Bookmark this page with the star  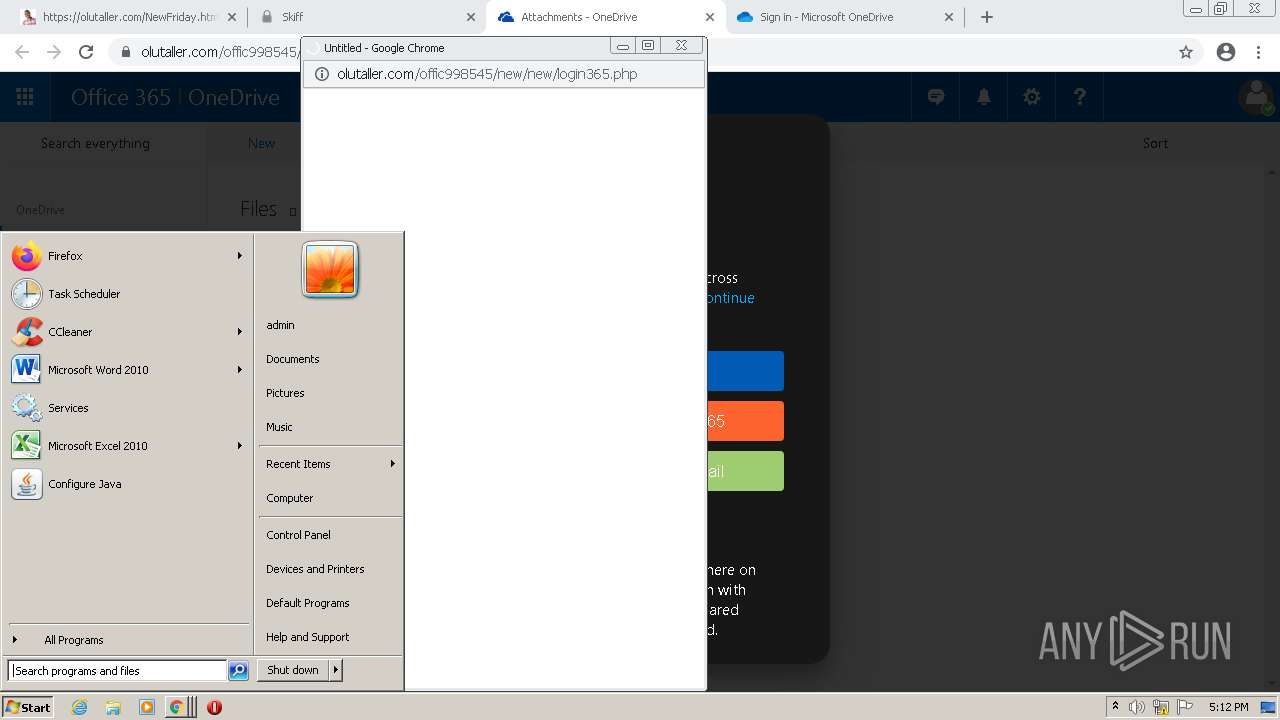1186,52
